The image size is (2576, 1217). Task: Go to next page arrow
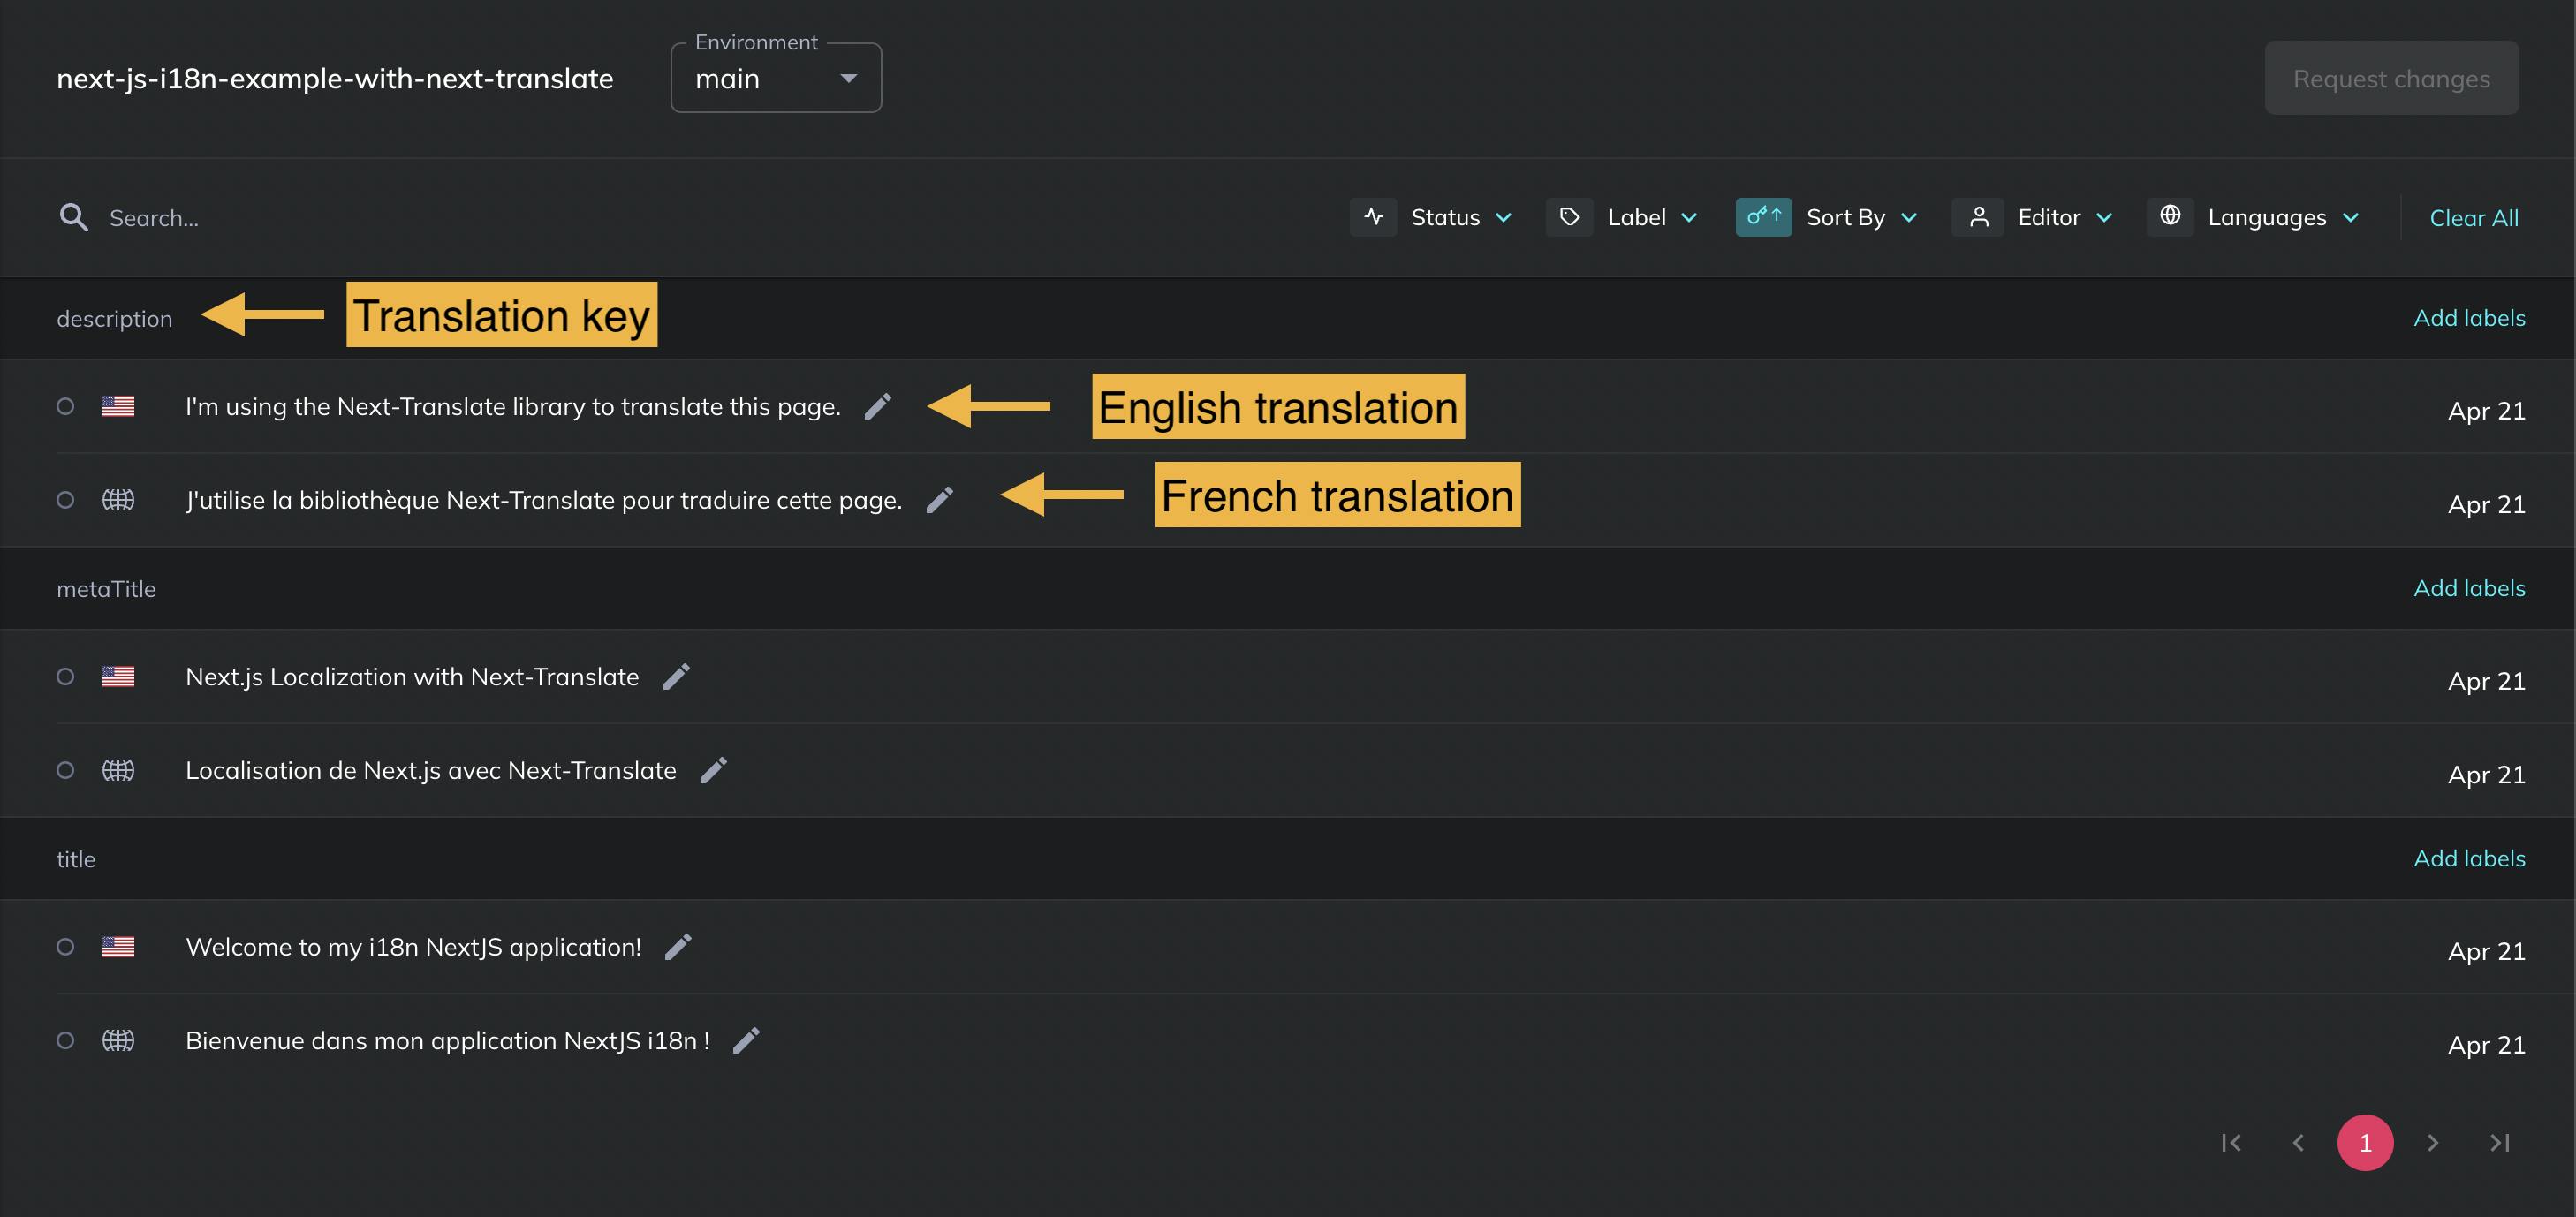(2432, 1142)
